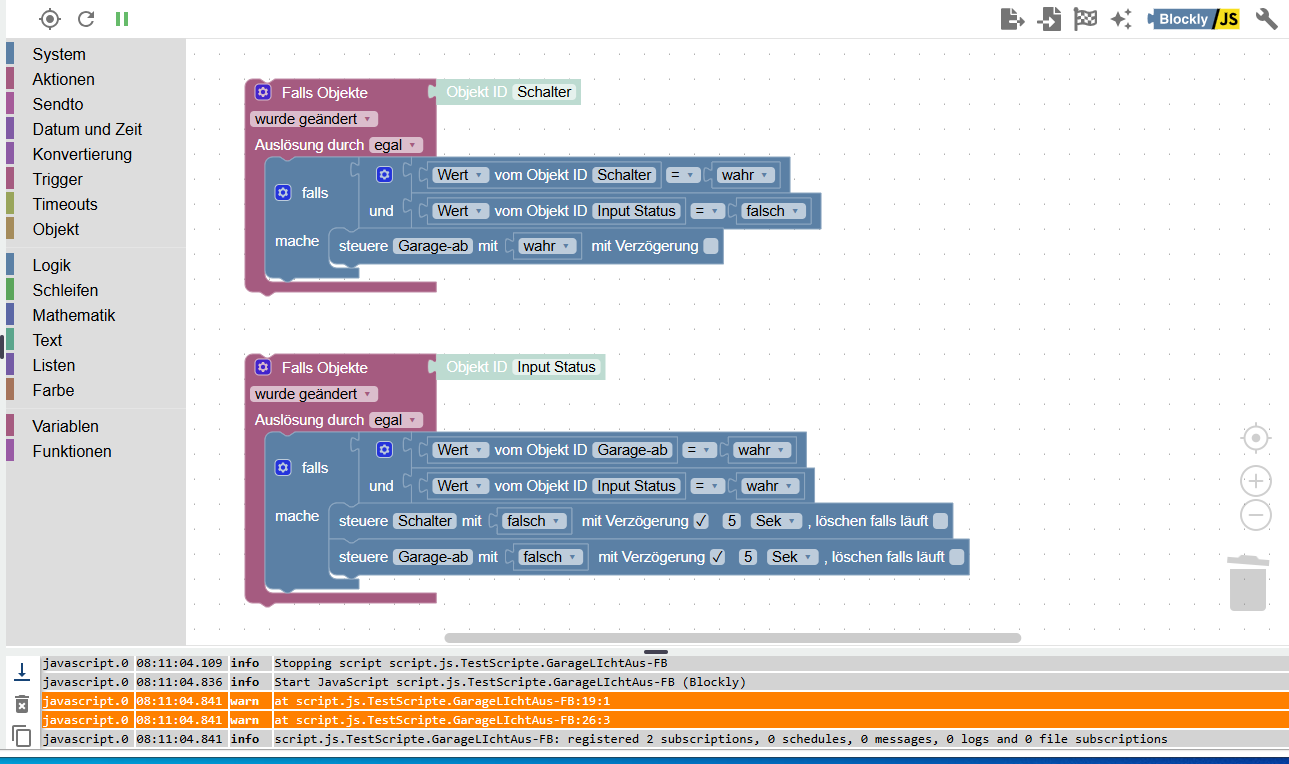This screenshot has height=764, width=1289.
Task: Open the AI sparkle assistant icon
Action: pyautogui.click(x=1121, y=18)
